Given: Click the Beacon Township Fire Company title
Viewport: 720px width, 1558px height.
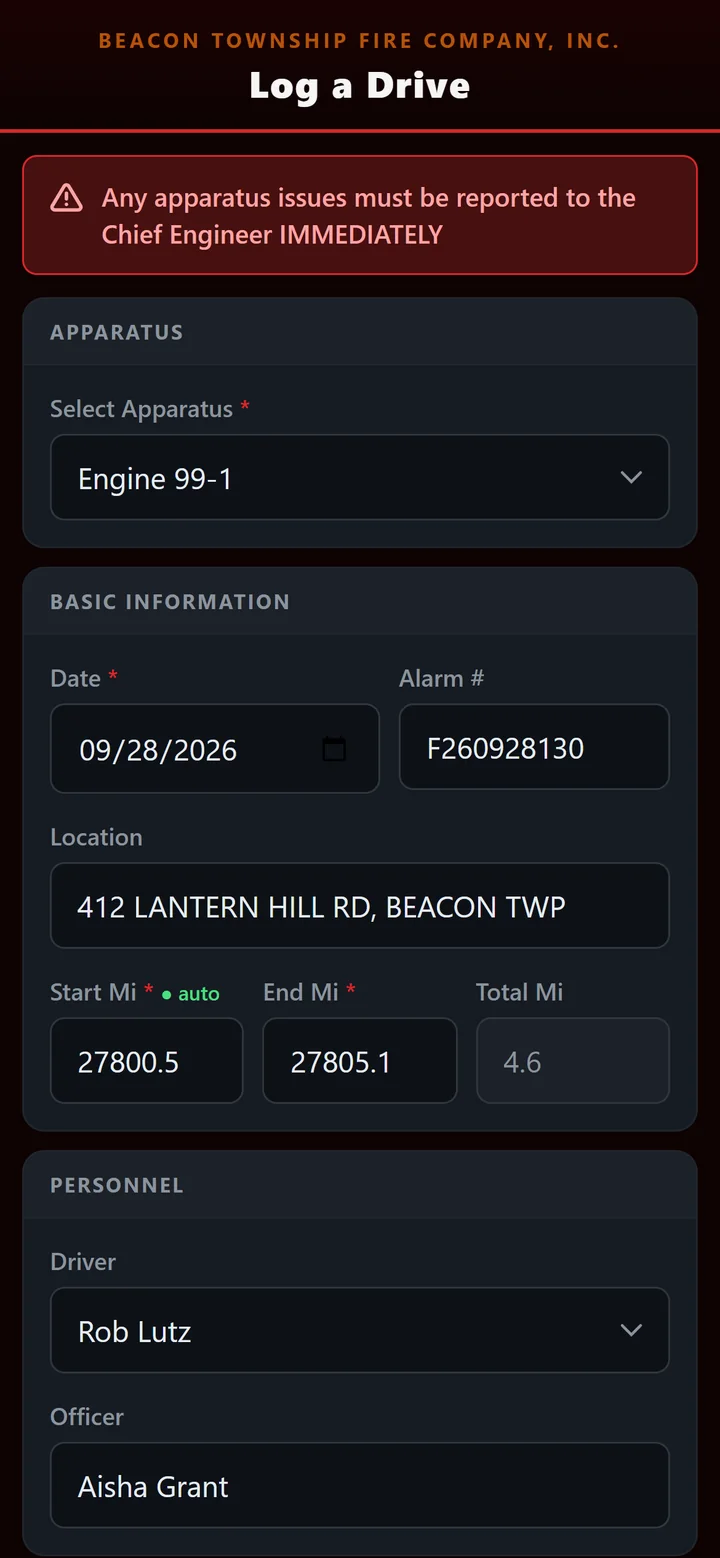Looking at the screenshot, I should [360, 41].
